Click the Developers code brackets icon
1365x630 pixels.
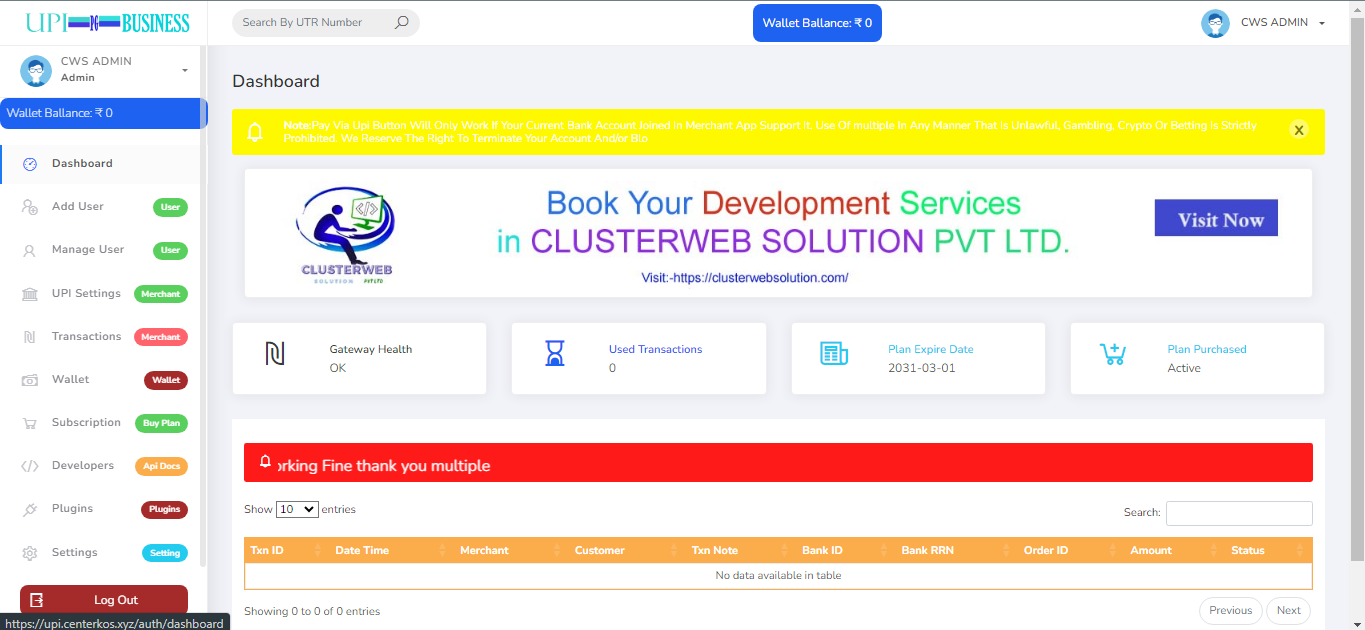coord(30,466)
